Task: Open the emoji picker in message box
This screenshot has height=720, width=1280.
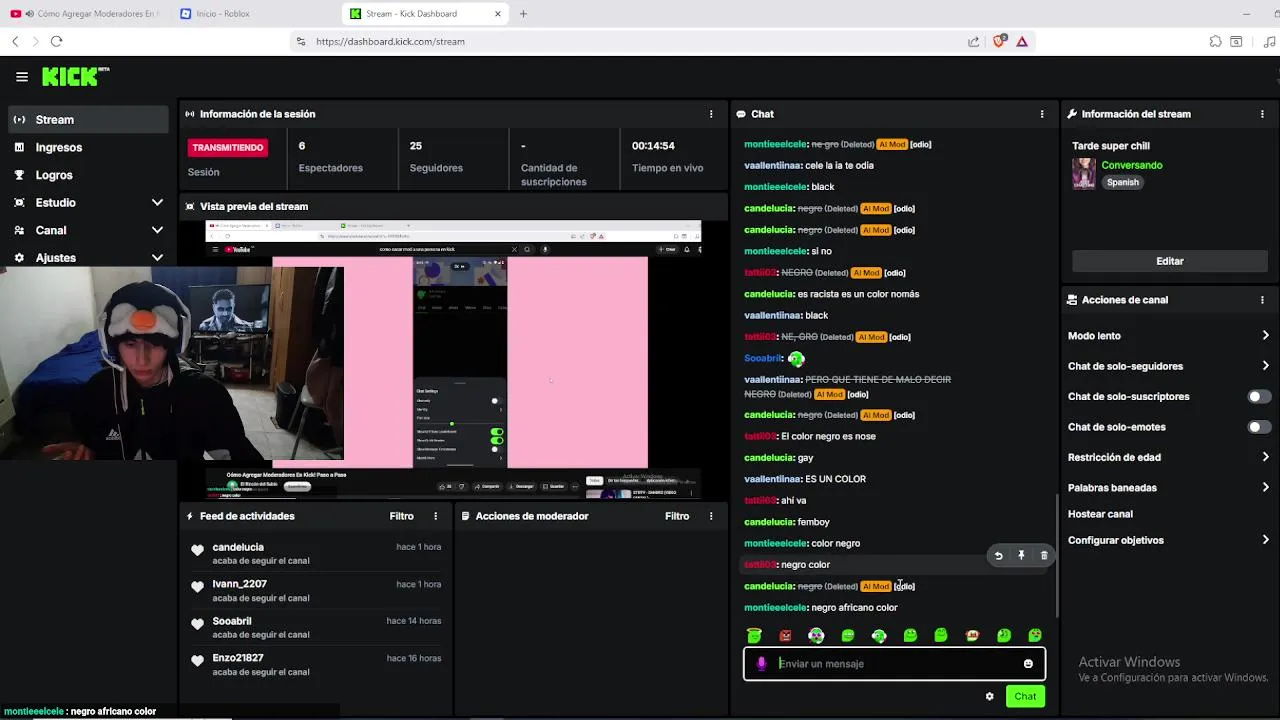Action: [1028, 664]
